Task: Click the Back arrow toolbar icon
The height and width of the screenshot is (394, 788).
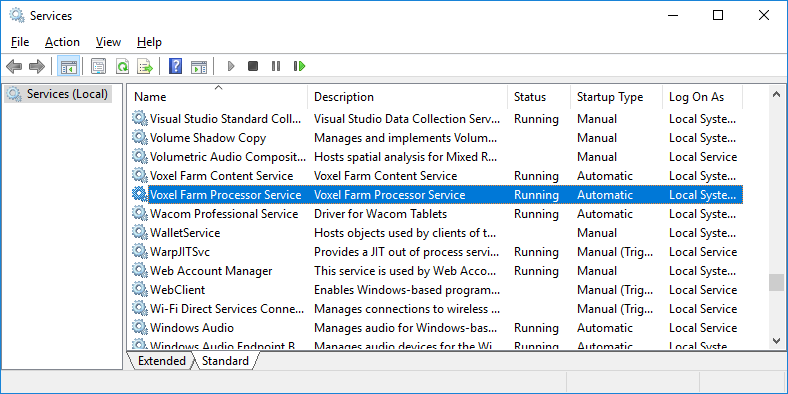Action: [14, 66]
